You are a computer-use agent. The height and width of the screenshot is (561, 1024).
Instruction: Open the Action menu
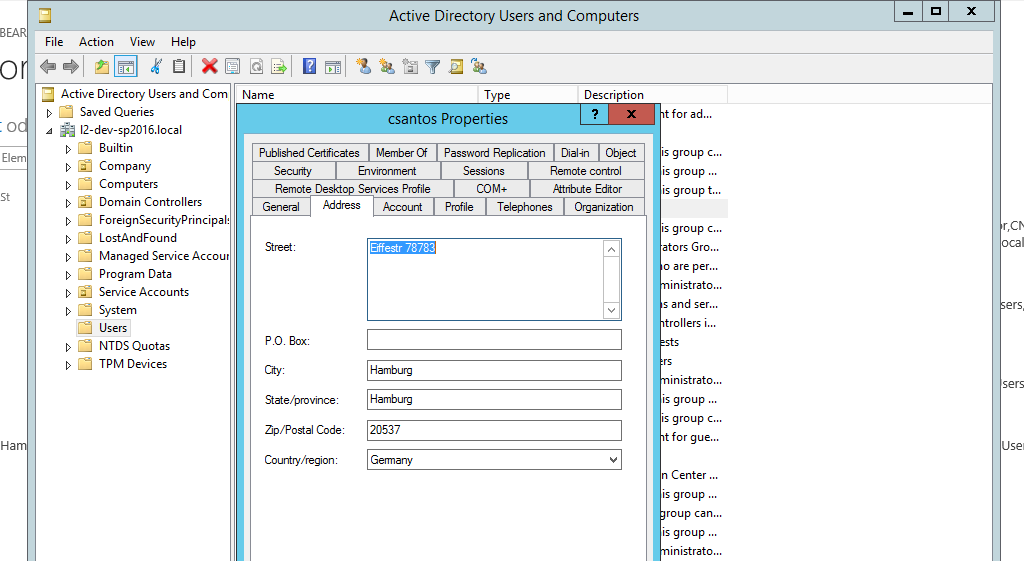(96, 42)
